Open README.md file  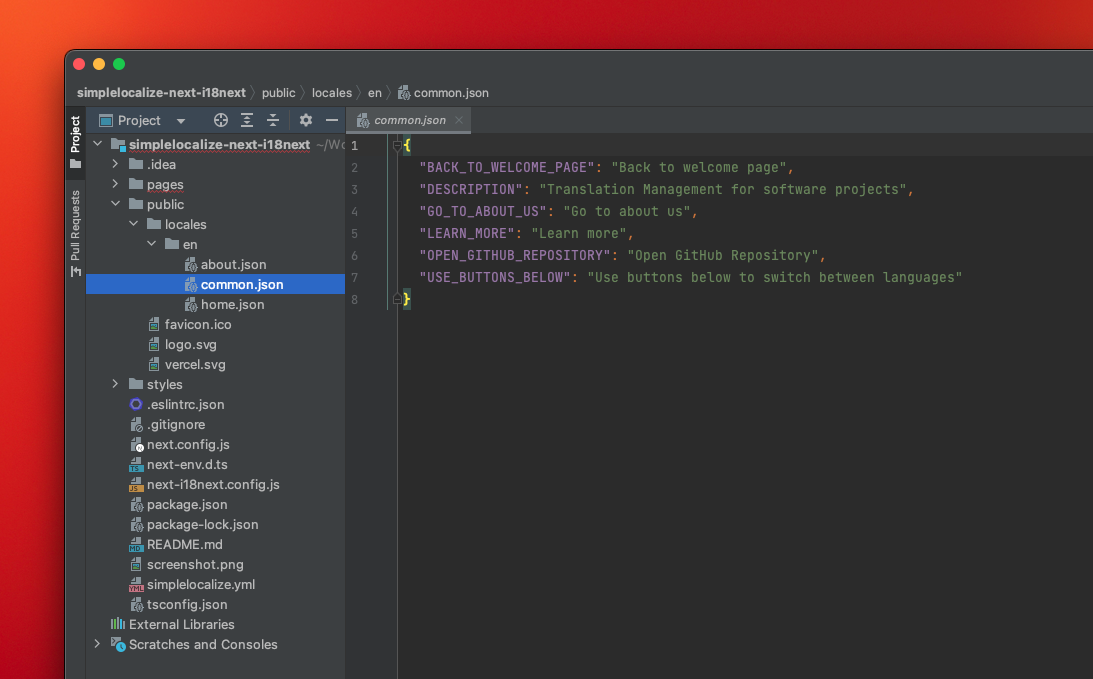tap(184, 544)
